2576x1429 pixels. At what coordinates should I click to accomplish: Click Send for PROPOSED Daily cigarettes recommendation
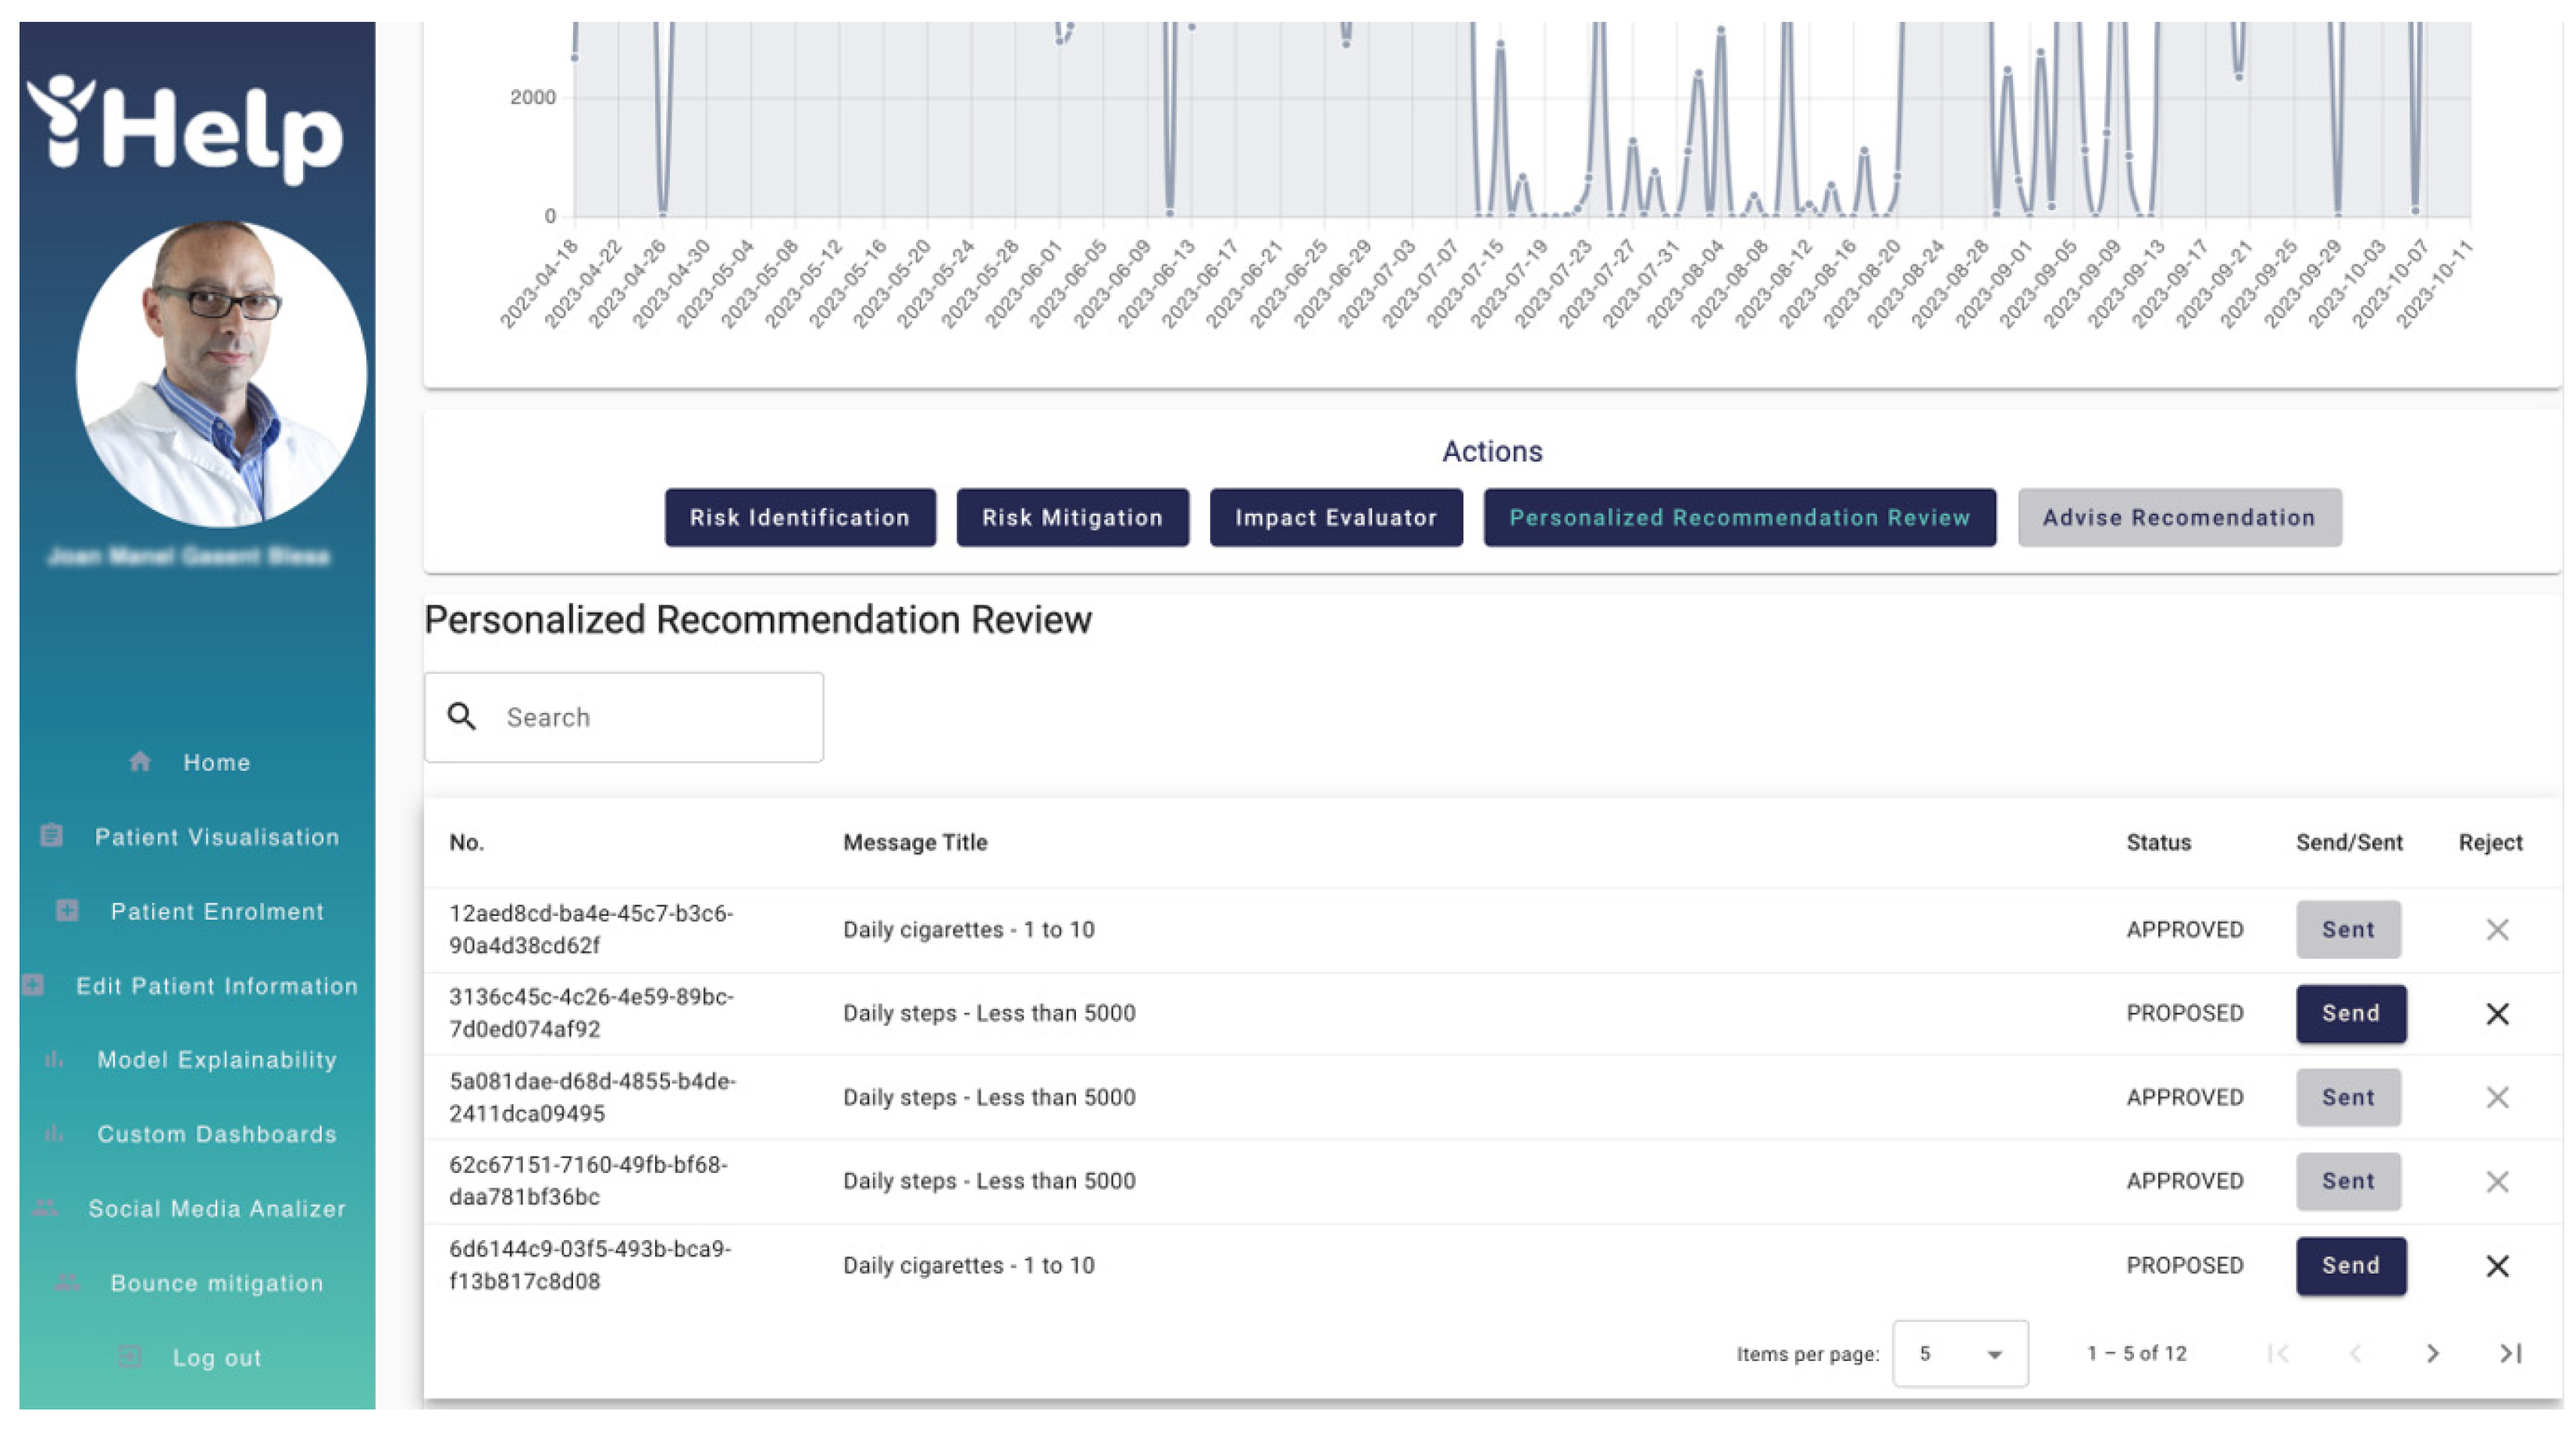click(2351, 1263)
